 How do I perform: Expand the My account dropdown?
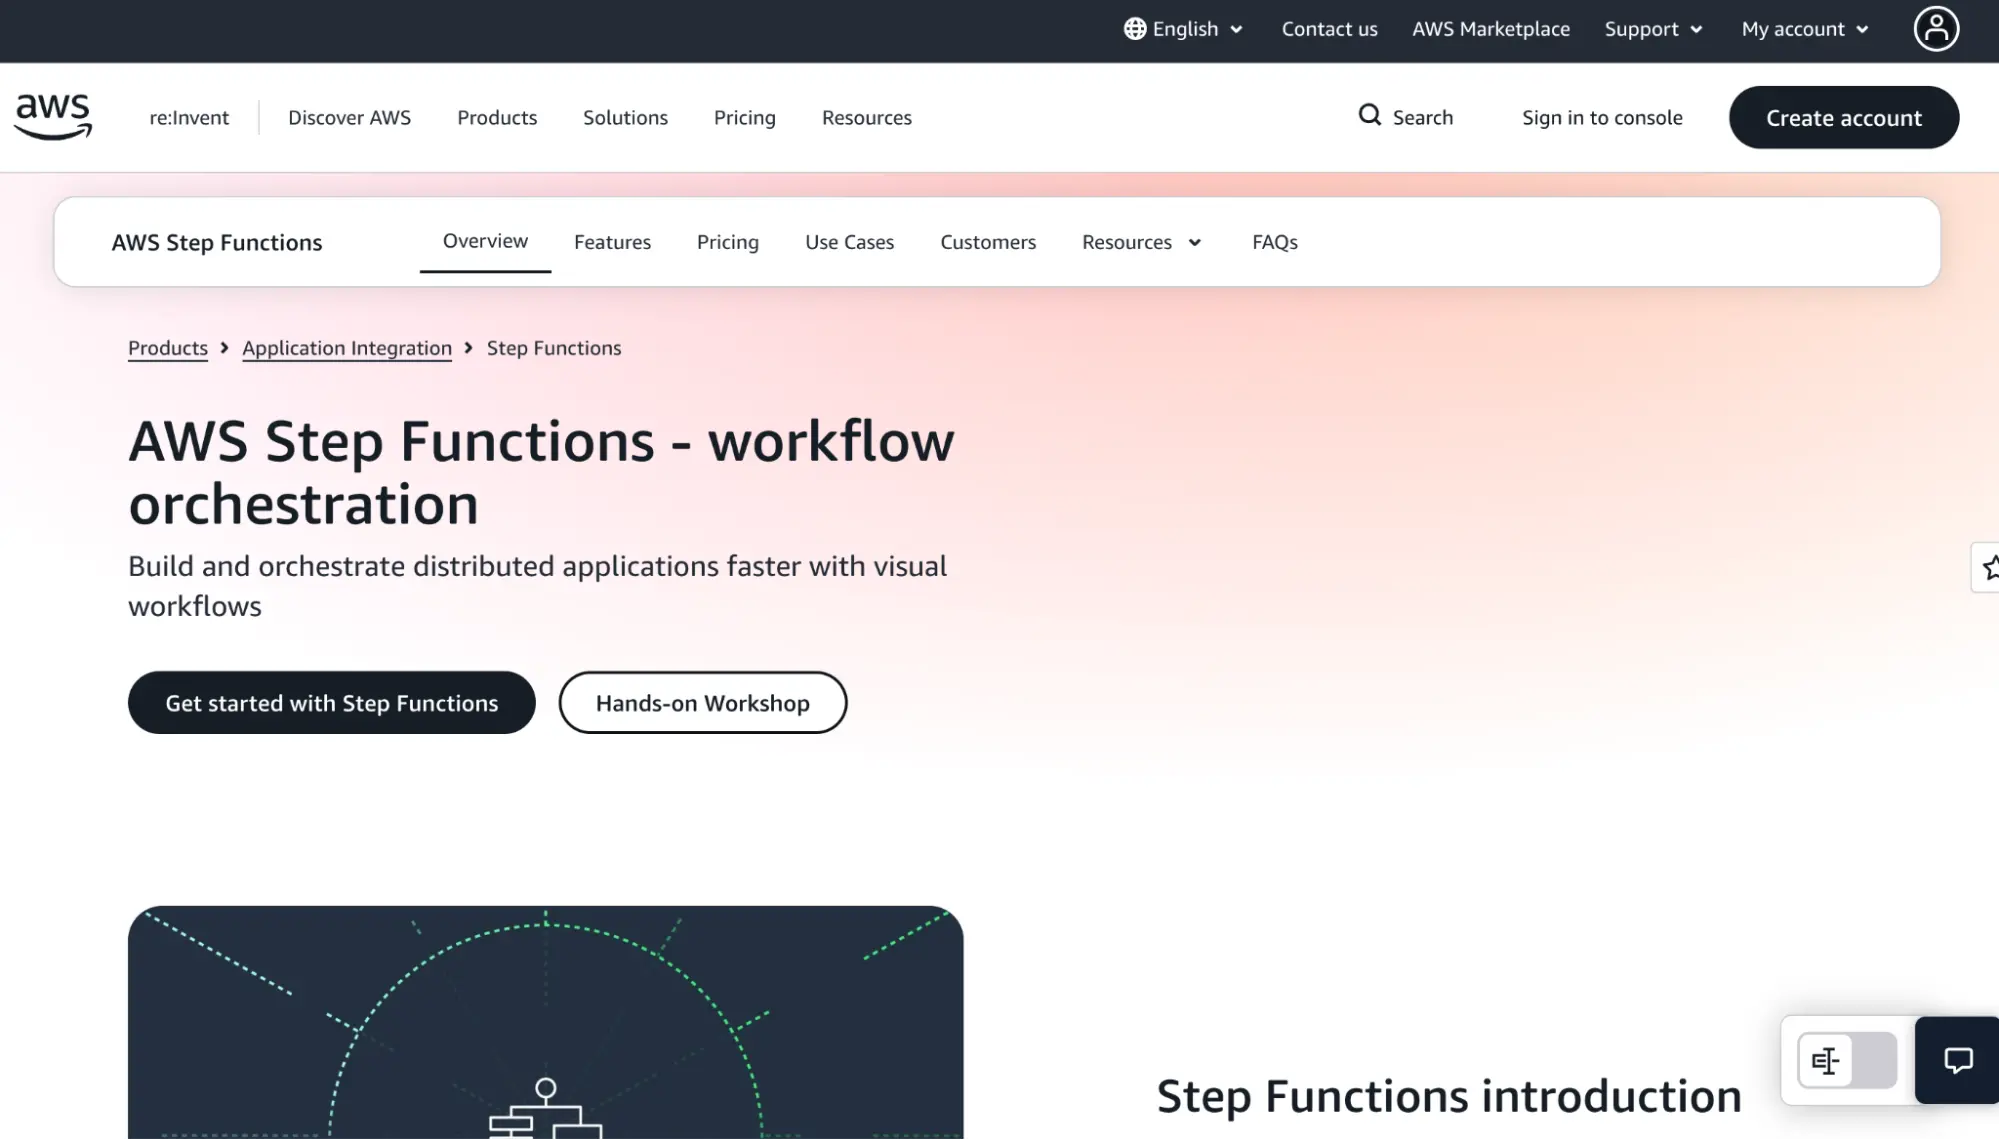1805,29
